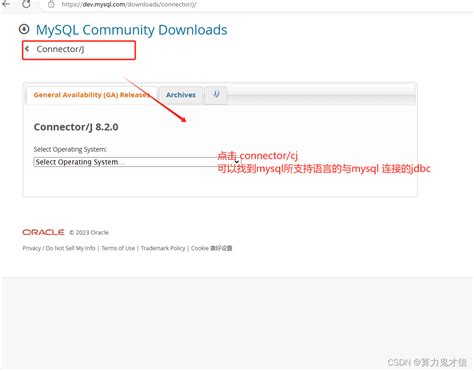Image resolution: width=474 pixels, height=371 pixels.
Task: Reload the page with refresh icon
Action: tap(26, 4)
